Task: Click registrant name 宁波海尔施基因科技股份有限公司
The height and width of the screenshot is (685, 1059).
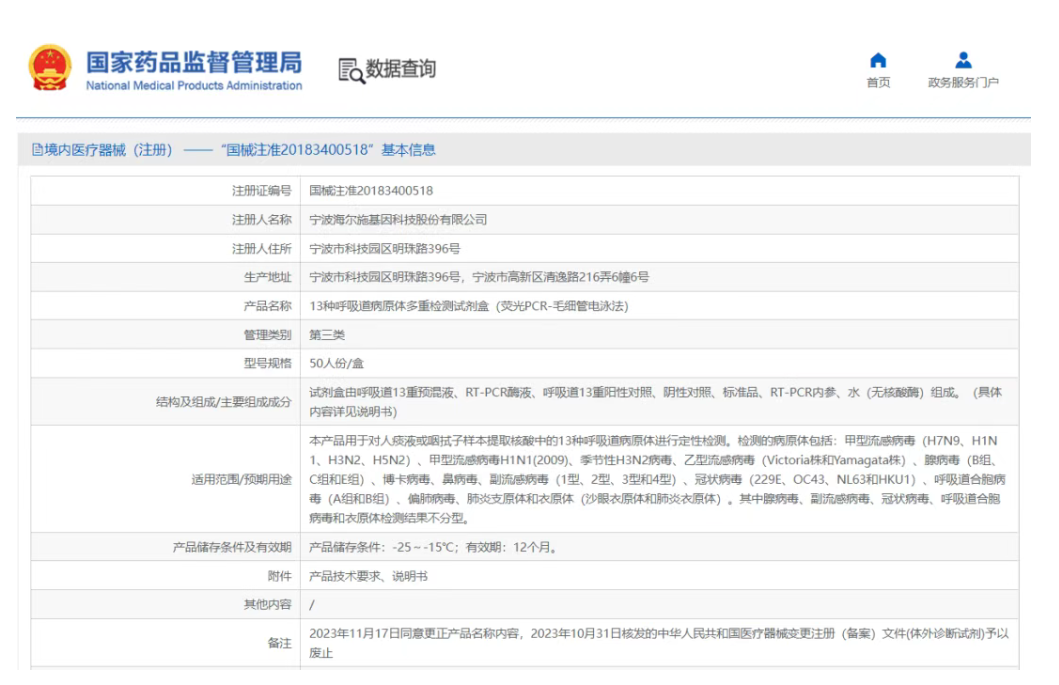Action: (398, 219)
